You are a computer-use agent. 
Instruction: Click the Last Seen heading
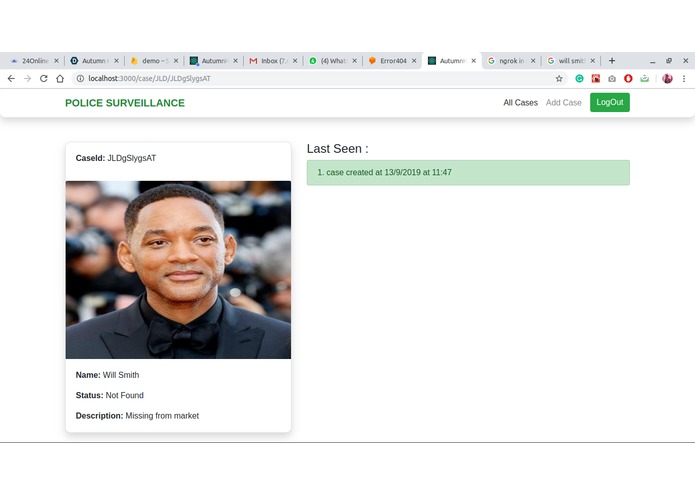pos(337,149)
